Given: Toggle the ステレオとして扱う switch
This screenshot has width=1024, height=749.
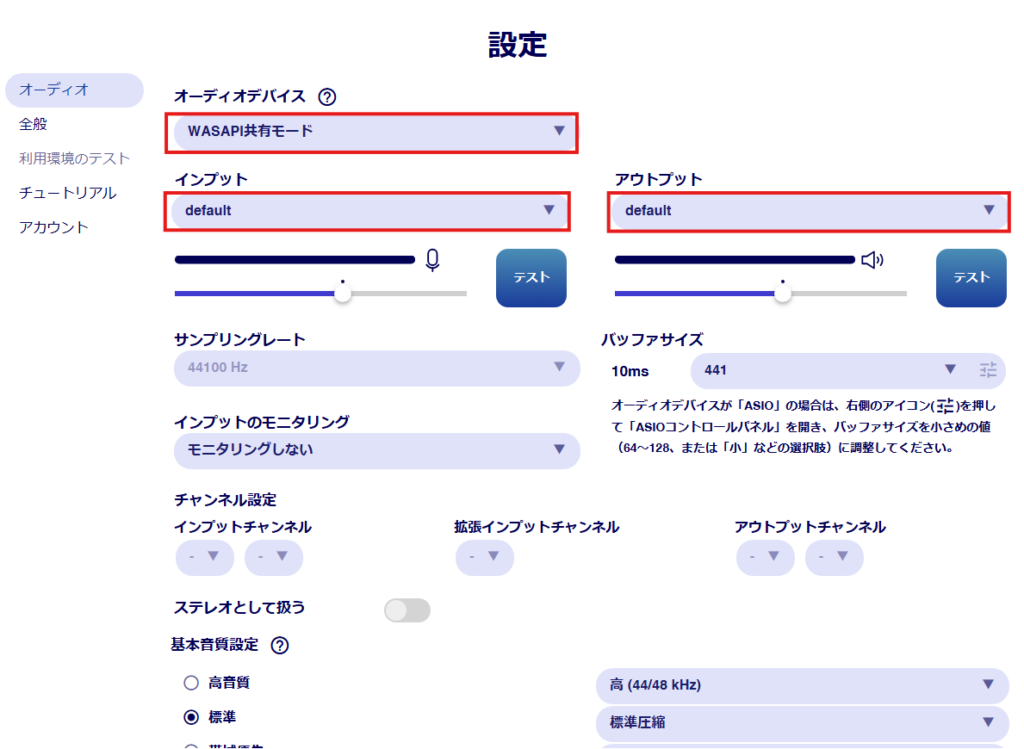Looking at the screenshot, I should point(407,610).
